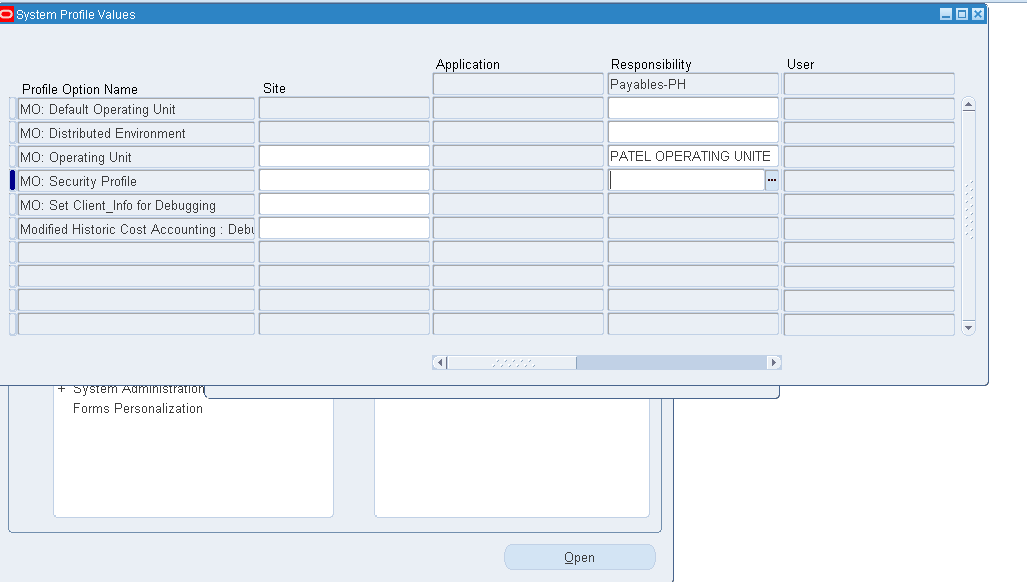This screenshot has width=1027, height=582.
Task: Select the PATEL OPERATING UNITE responsibility field
Action: point(692,157)
